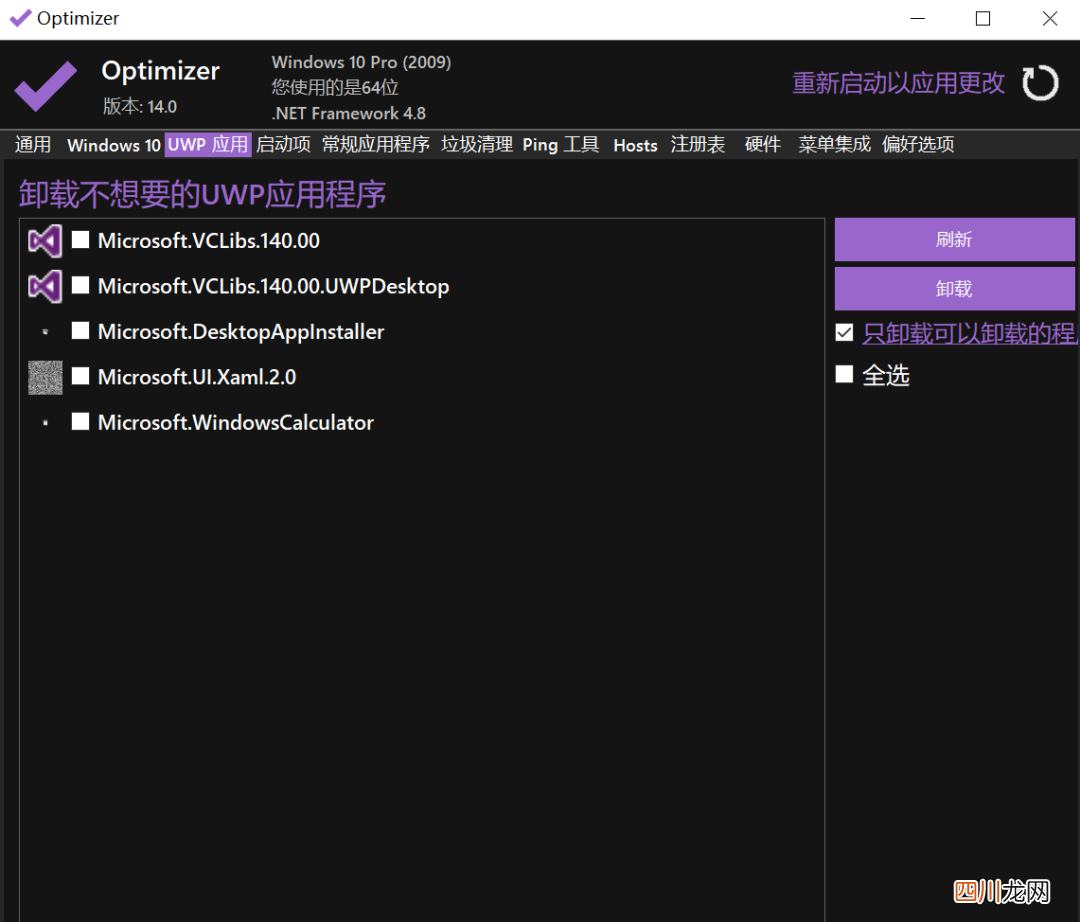
Task: Click the restart circular arrow icon
Action: click(x=1039, y=83)
